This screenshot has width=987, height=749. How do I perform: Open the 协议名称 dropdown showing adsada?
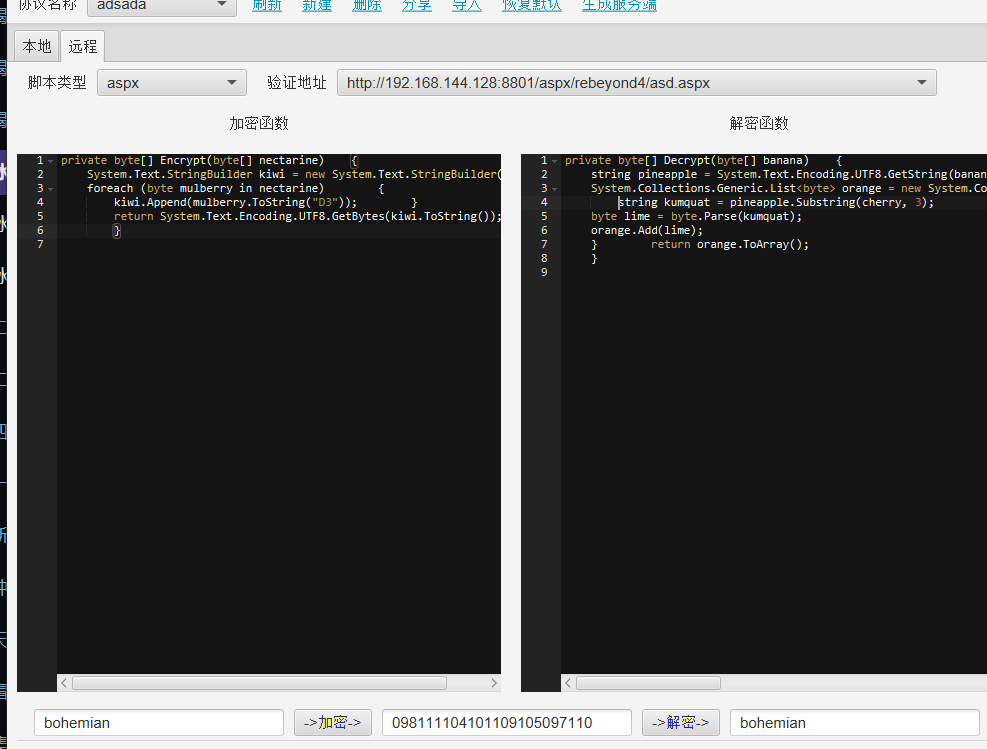162,5
